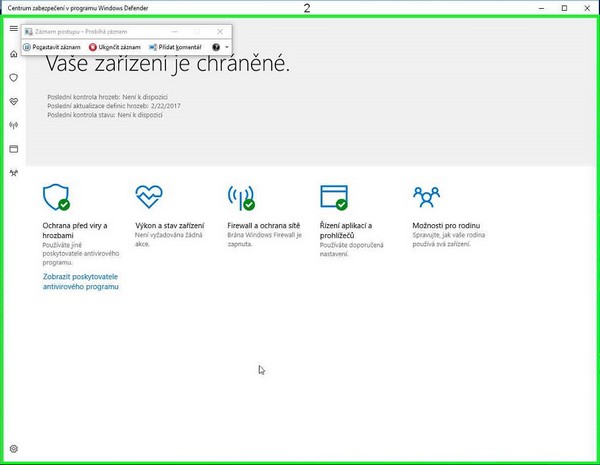600x465 pixels.
Task: Open Firewall a ochrana sítě
Action: [x=264, y=225]
